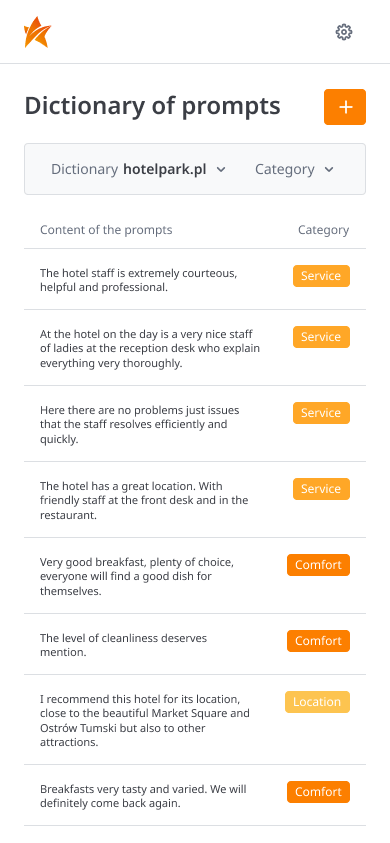Open the settings gear icon

[344, 32]
